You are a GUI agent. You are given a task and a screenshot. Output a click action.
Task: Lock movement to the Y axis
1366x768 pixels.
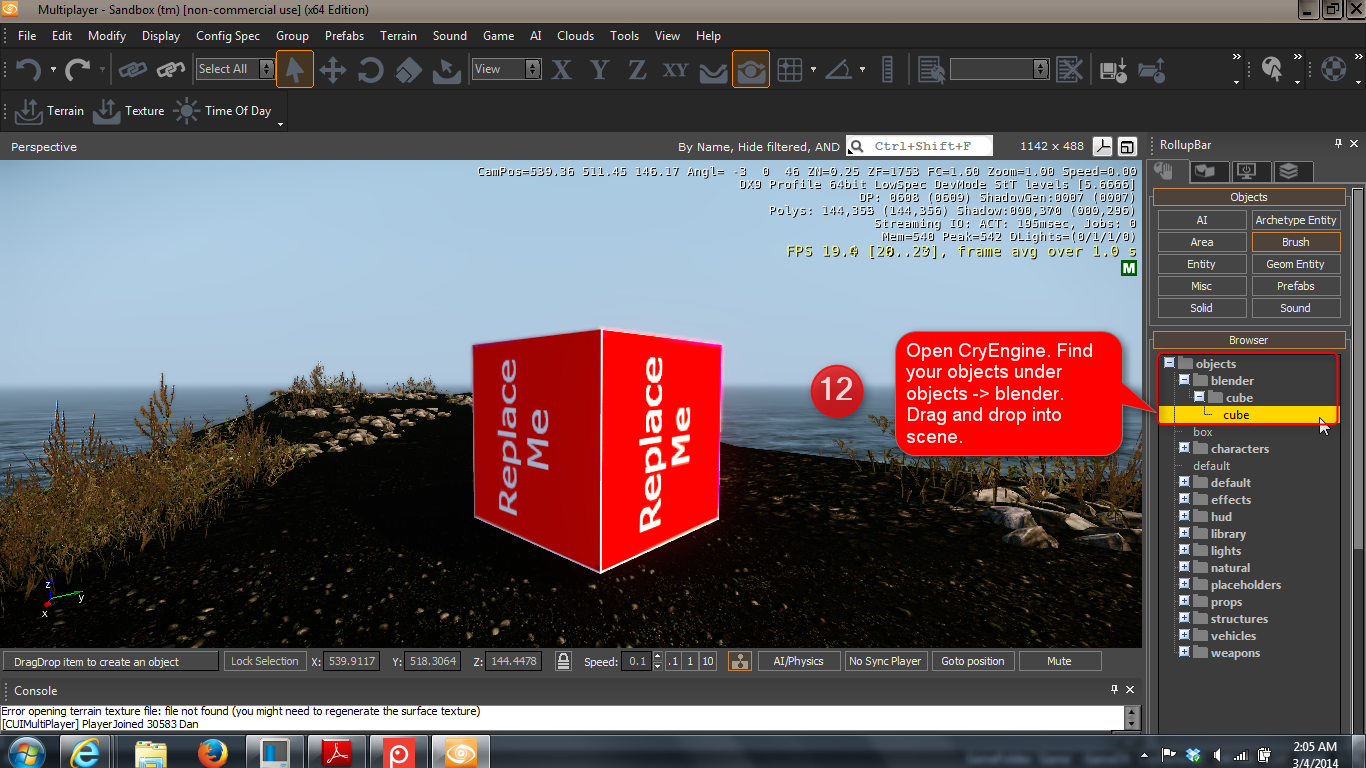(x=600, y=69)
